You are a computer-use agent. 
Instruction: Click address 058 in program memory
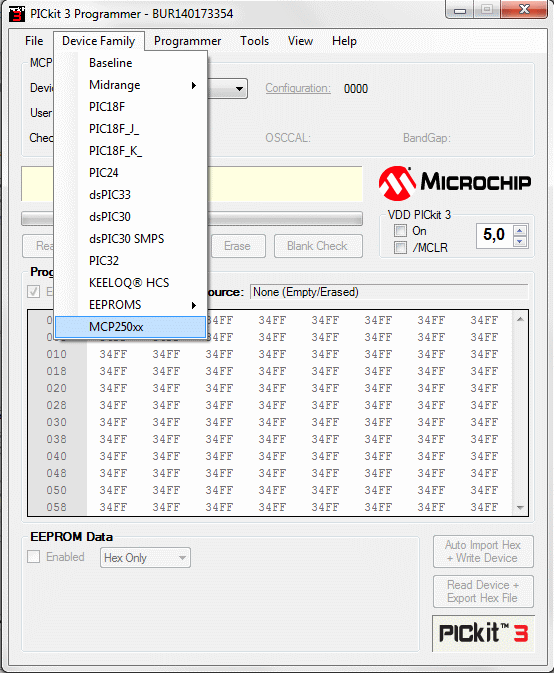point(57,507)
